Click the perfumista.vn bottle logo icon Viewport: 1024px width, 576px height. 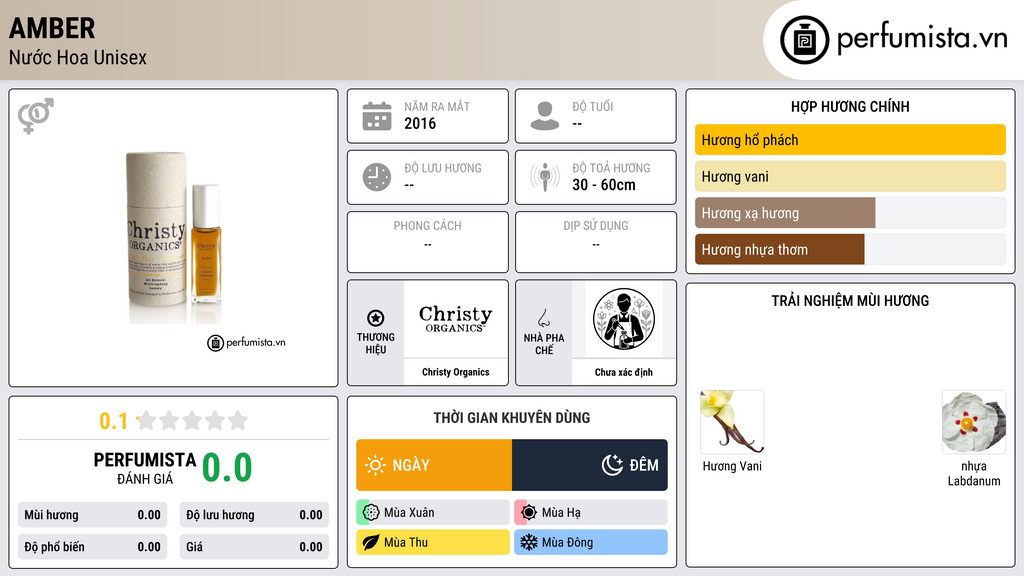tap(804, 40)
